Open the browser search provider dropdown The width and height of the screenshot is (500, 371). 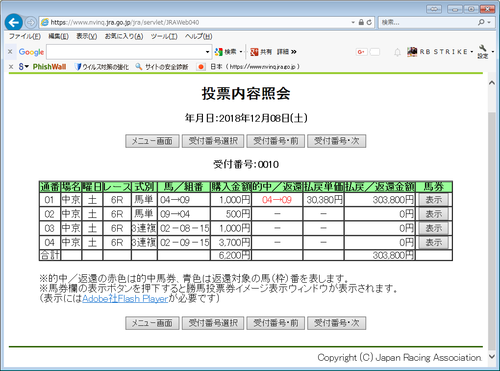coord(489,22)
